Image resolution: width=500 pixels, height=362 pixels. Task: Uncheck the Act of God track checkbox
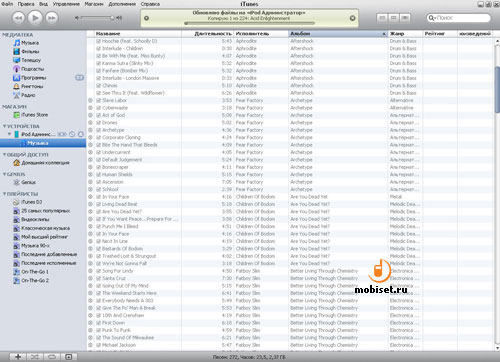coord(98,115)
